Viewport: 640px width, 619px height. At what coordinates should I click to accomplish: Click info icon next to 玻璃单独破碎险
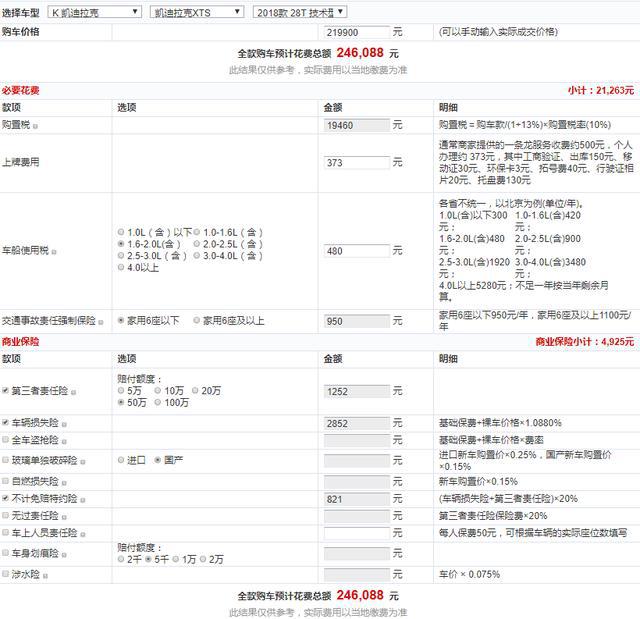pyautogui.click(x=83, y=462)
